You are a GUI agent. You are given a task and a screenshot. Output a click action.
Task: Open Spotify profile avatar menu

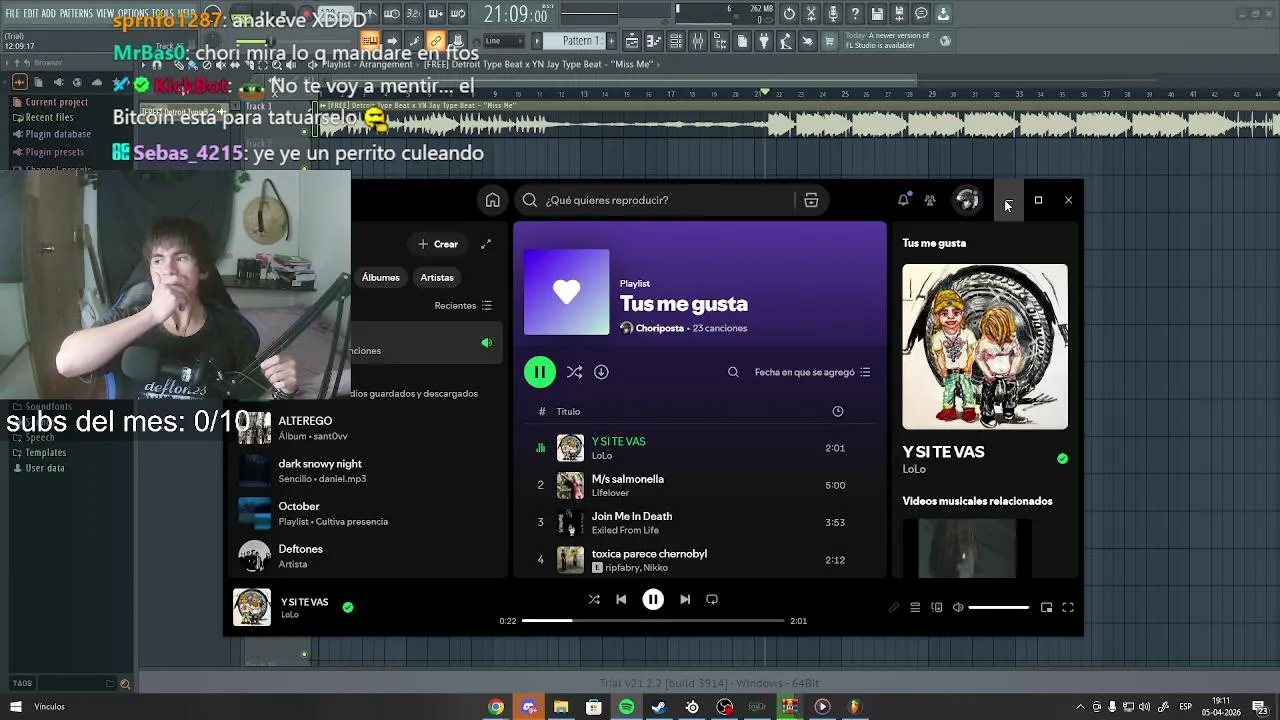966,200
